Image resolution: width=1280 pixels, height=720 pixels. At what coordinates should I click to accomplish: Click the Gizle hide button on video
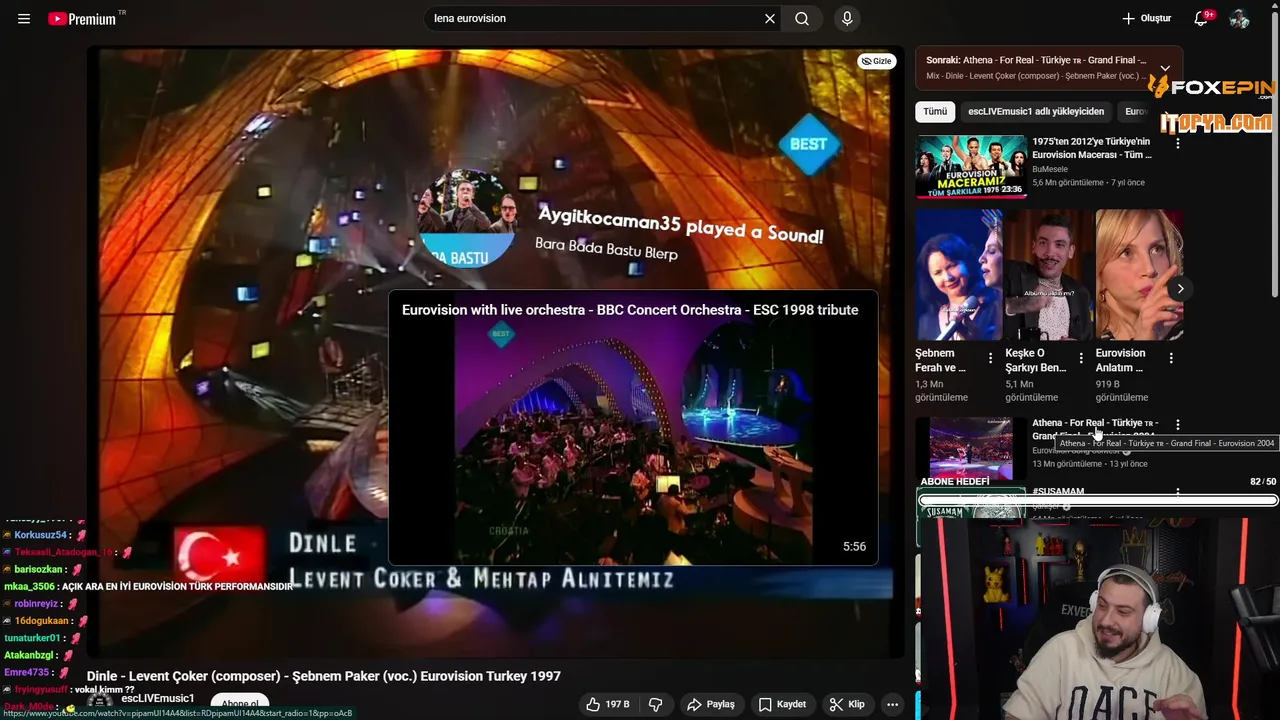tap(877, 61)
